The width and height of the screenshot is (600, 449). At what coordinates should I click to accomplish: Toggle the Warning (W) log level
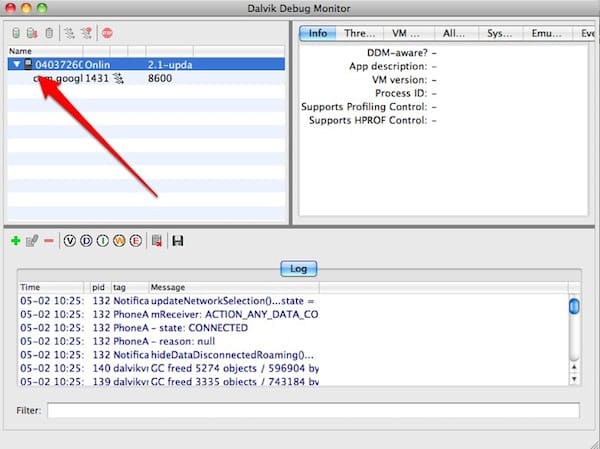pyautogui.click(x=119, y=241)
